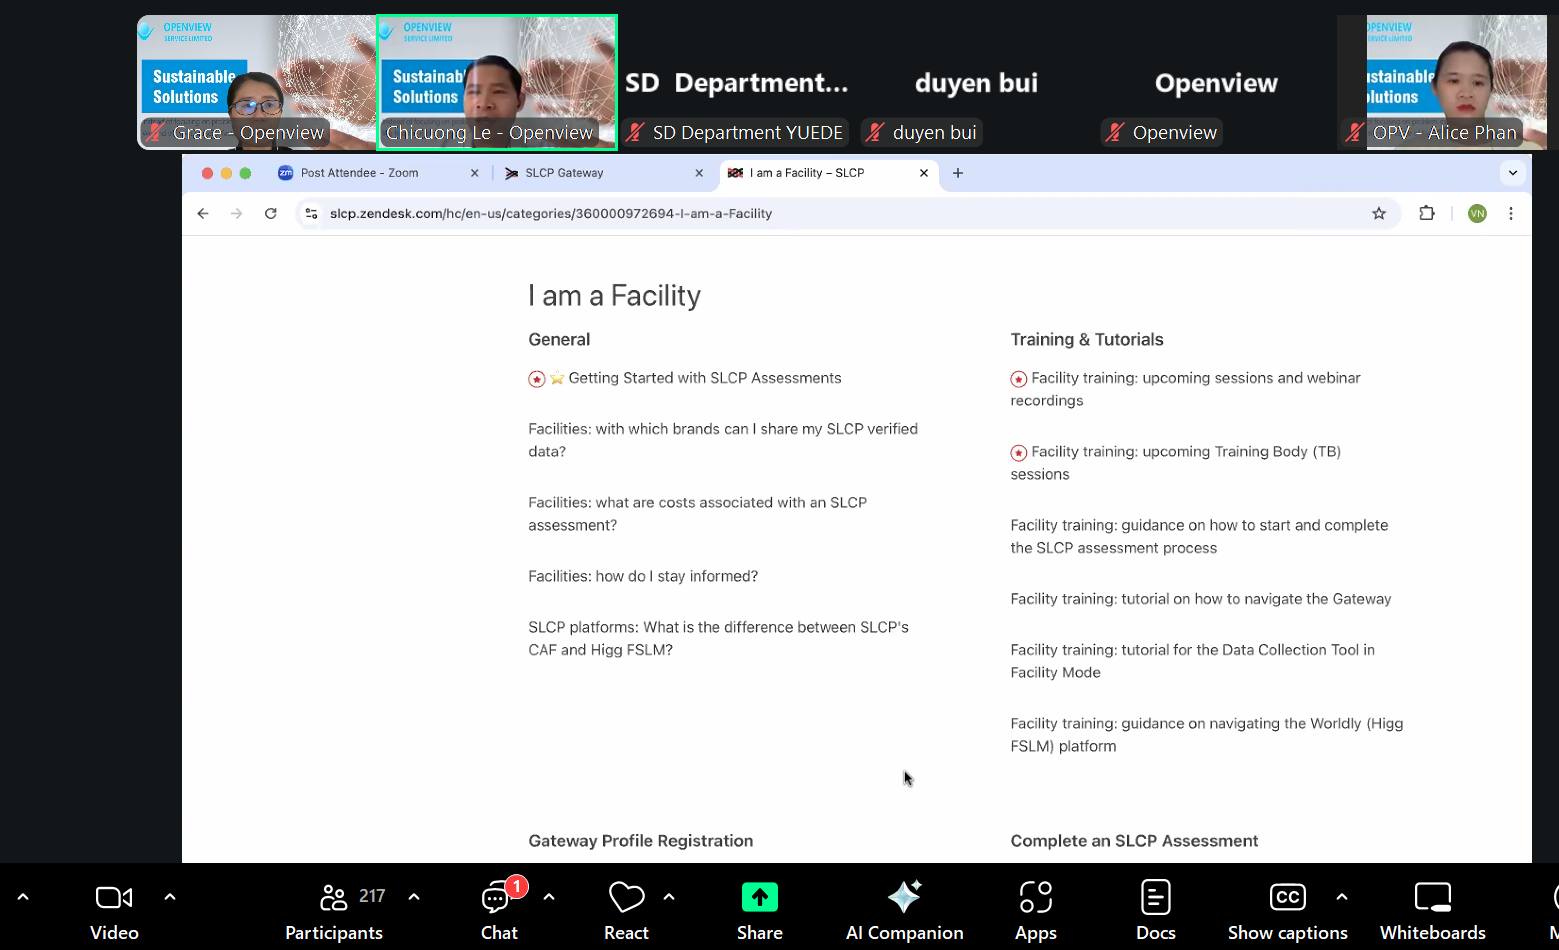The image size is (1559, 950).
Task: Select Openview participant tile
Action: [x=1217, y=82]
